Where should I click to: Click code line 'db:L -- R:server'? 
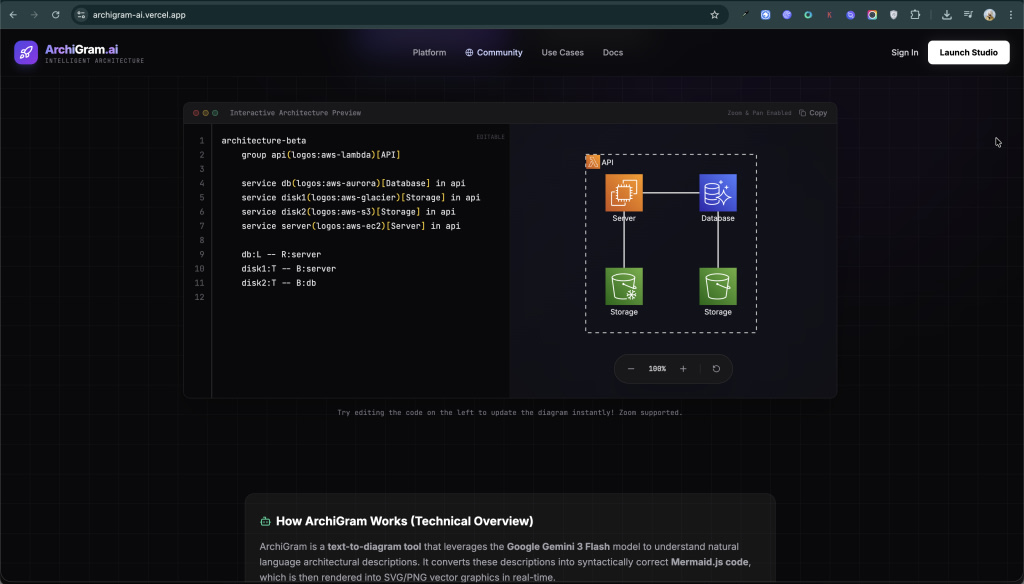tap(281, 255)
